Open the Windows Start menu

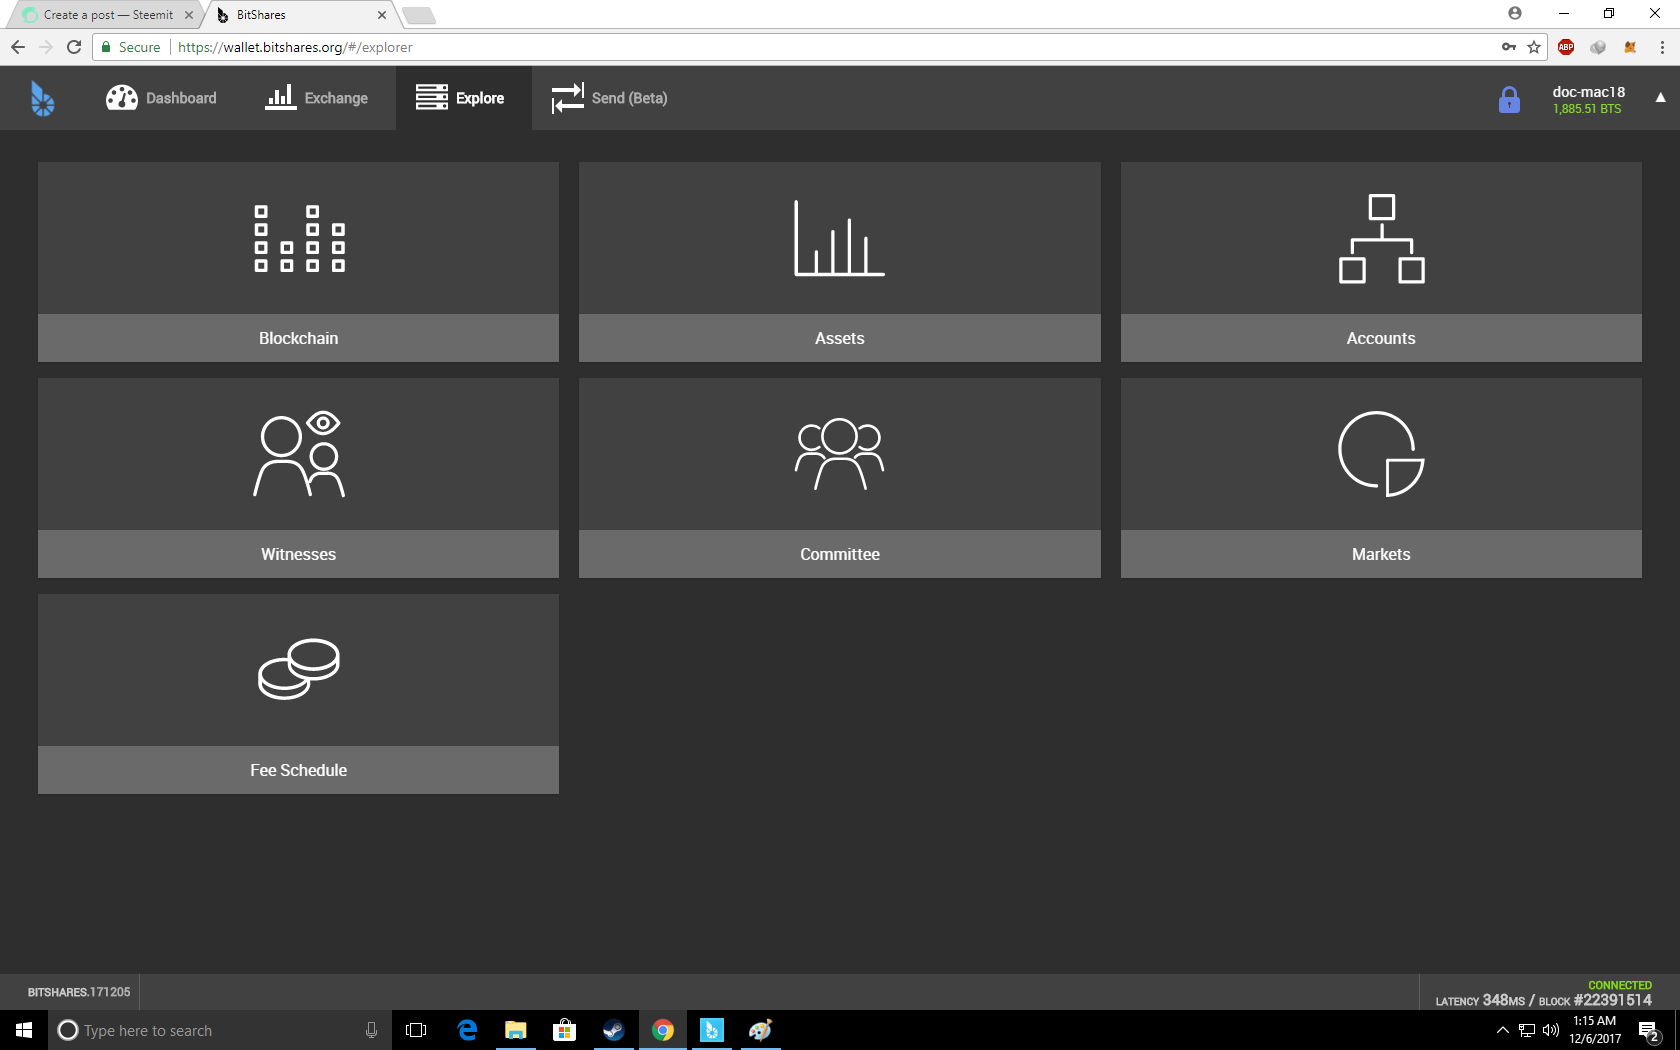[24, 1030]
